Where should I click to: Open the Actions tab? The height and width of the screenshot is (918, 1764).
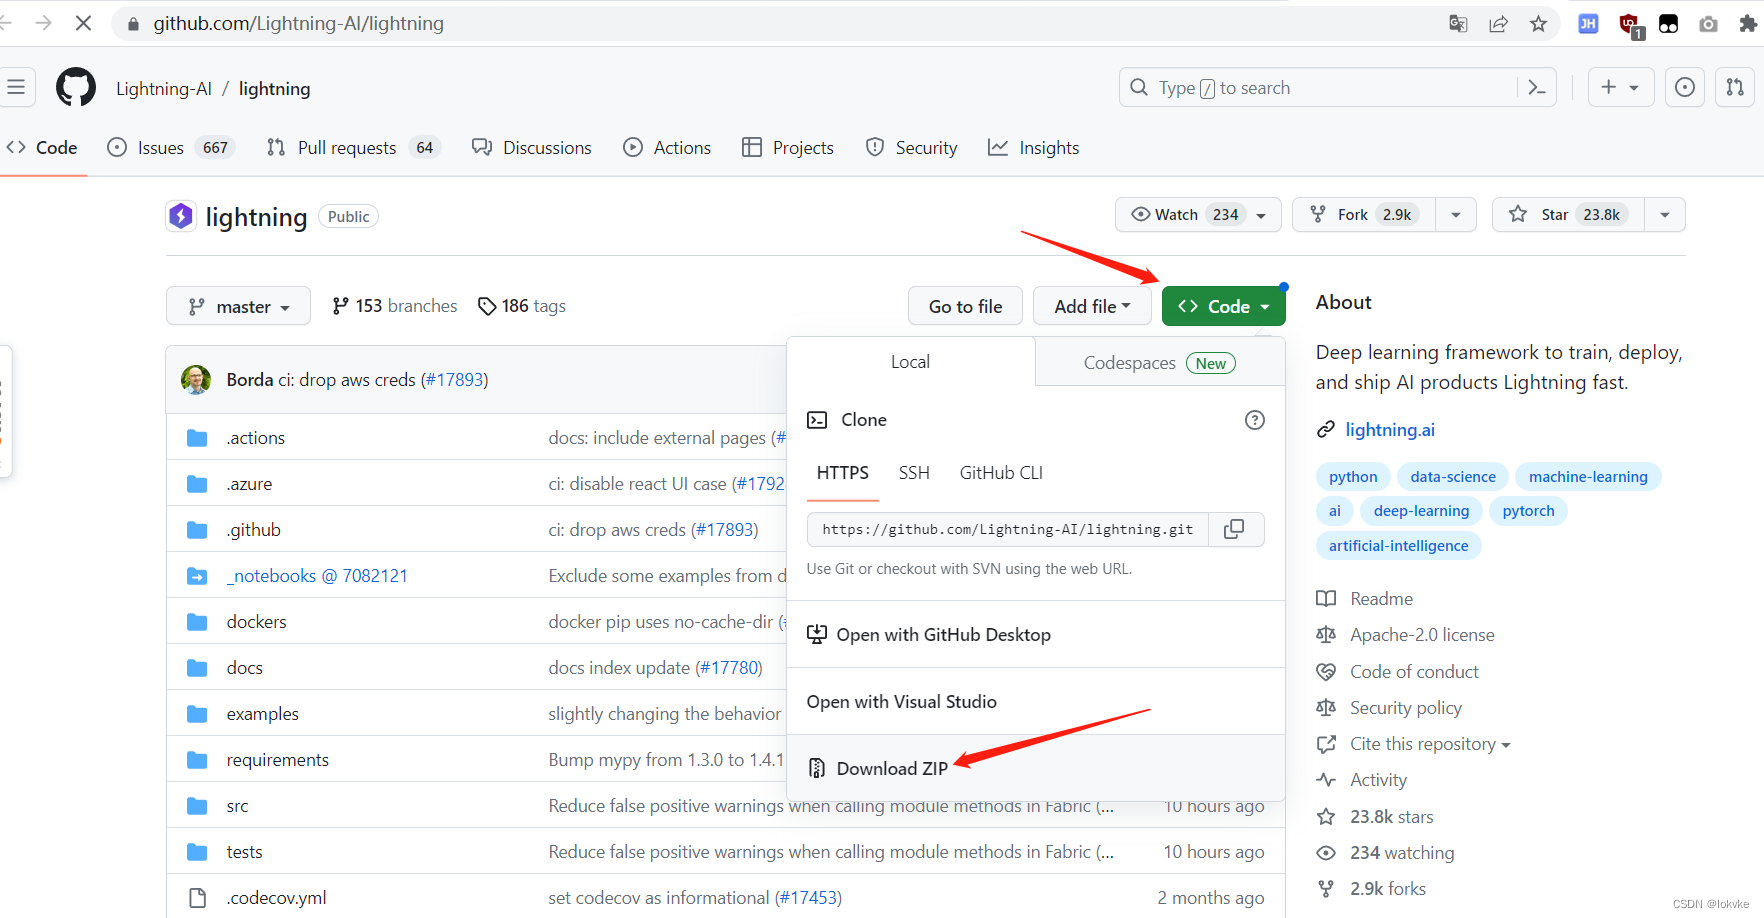pos(667,148)
